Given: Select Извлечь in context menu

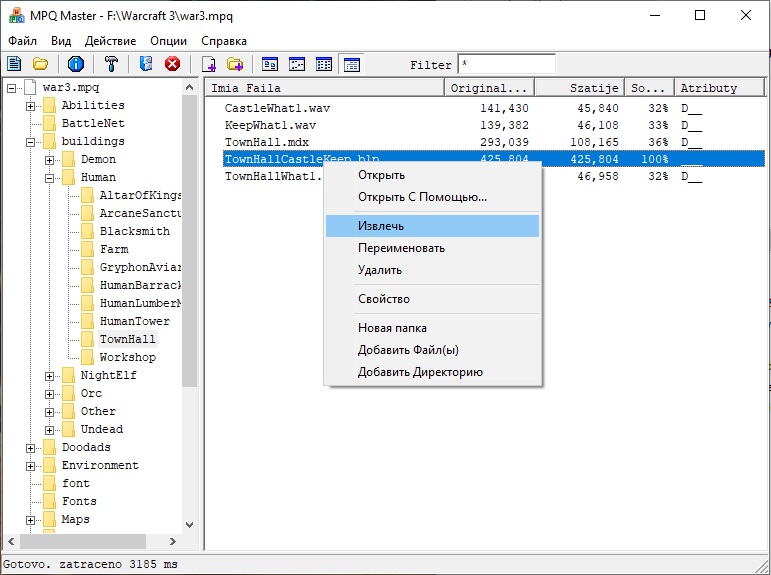Looking at the screenshot, I should coord(433,226).
